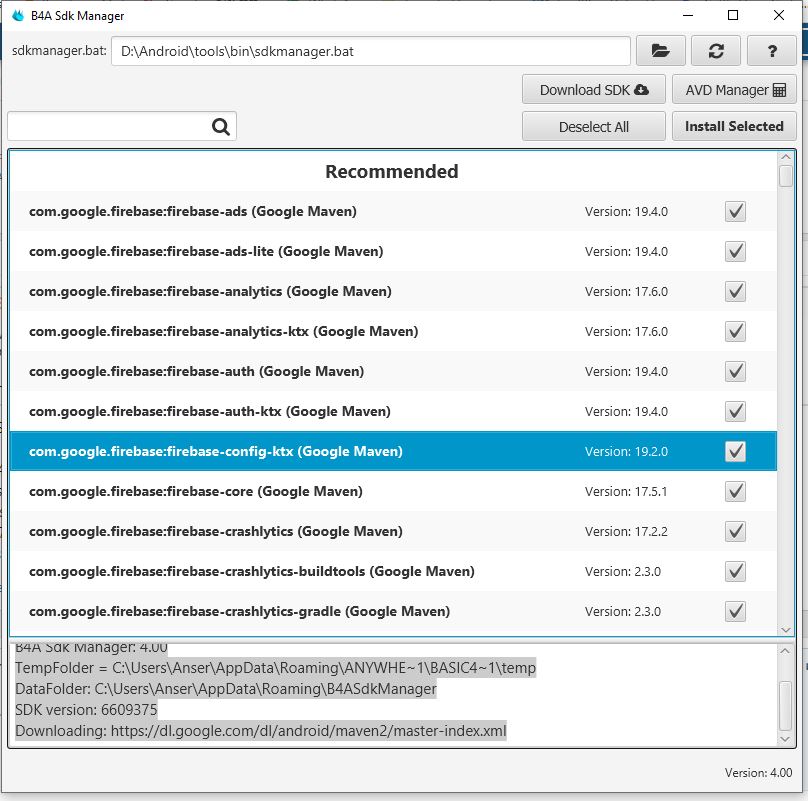Click SDK version: 6609375 log line
The width and height of the screenshot is (808, 801).
point(86,710)
